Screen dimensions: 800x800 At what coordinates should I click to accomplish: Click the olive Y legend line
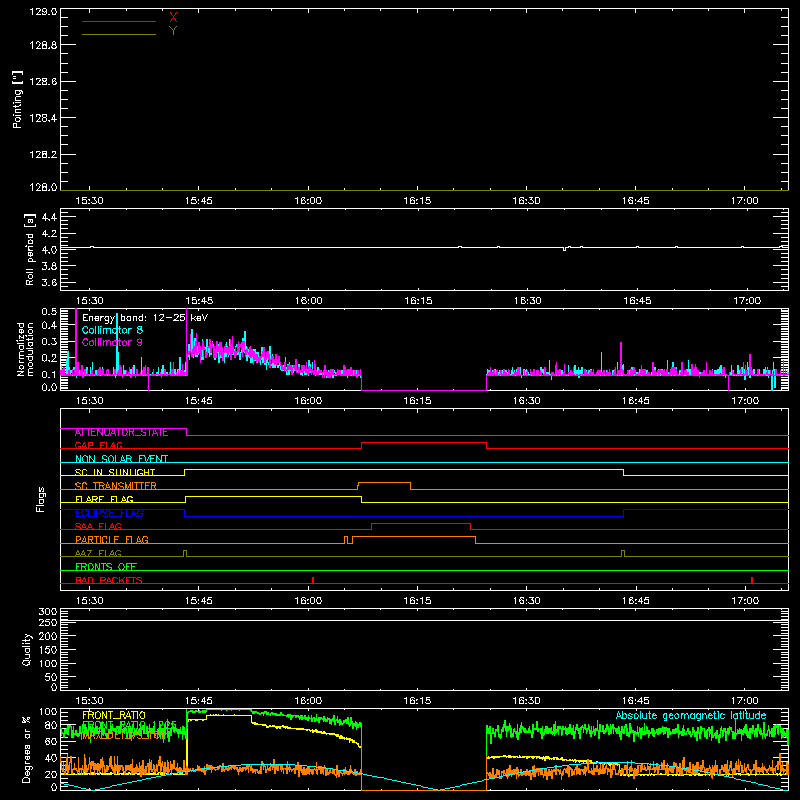pos(119,35)
